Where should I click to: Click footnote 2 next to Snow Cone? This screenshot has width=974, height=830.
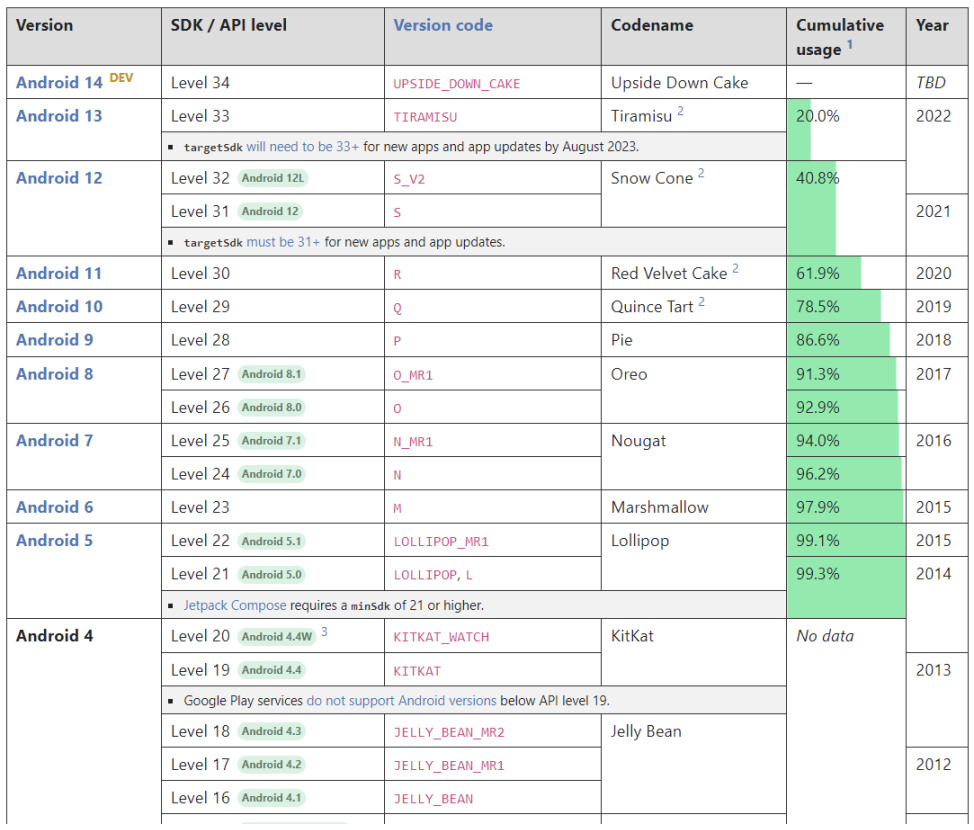[701, 173]
